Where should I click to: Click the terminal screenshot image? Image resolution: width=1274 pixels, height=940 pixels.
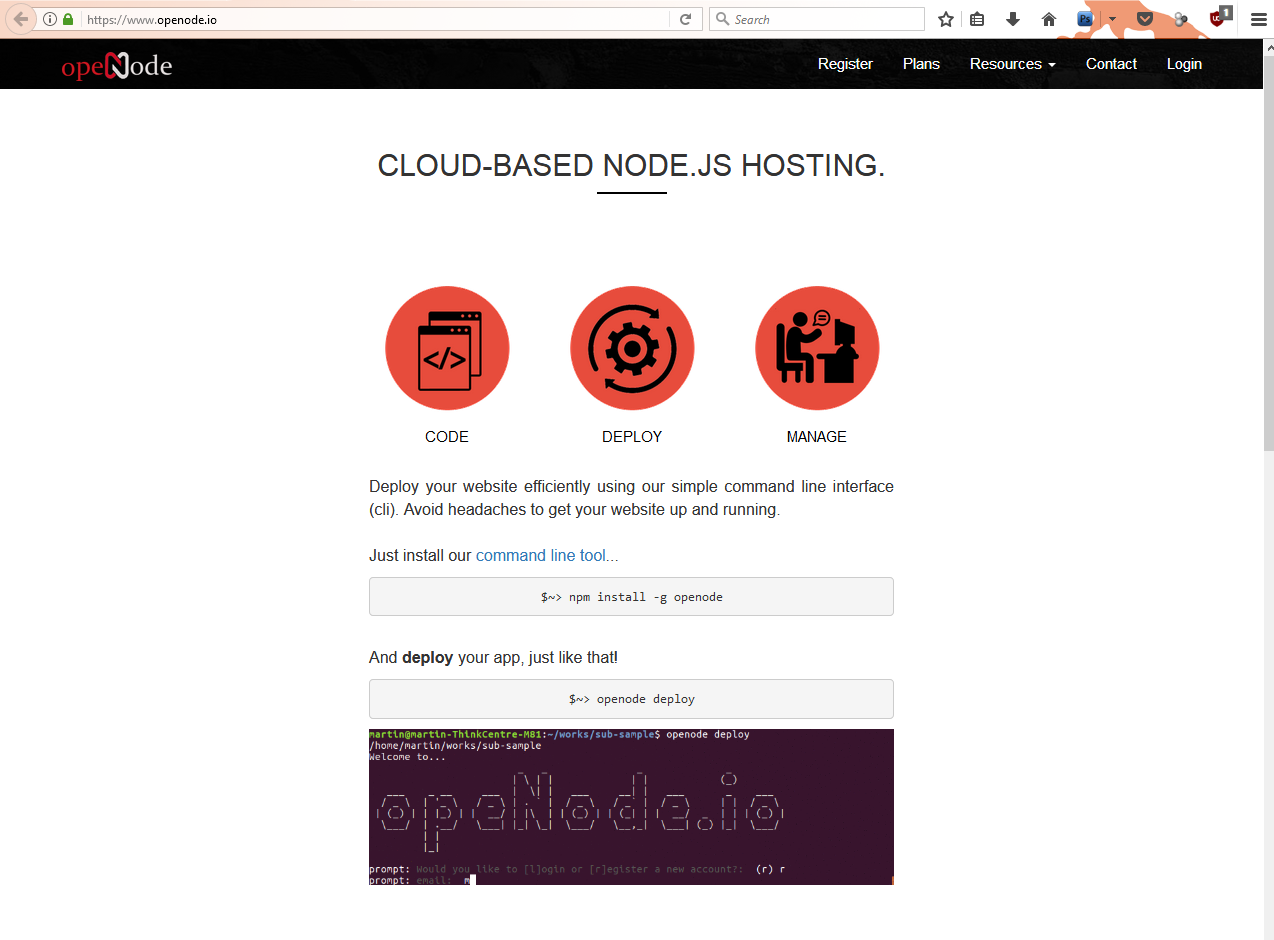(x=631, y=807)
